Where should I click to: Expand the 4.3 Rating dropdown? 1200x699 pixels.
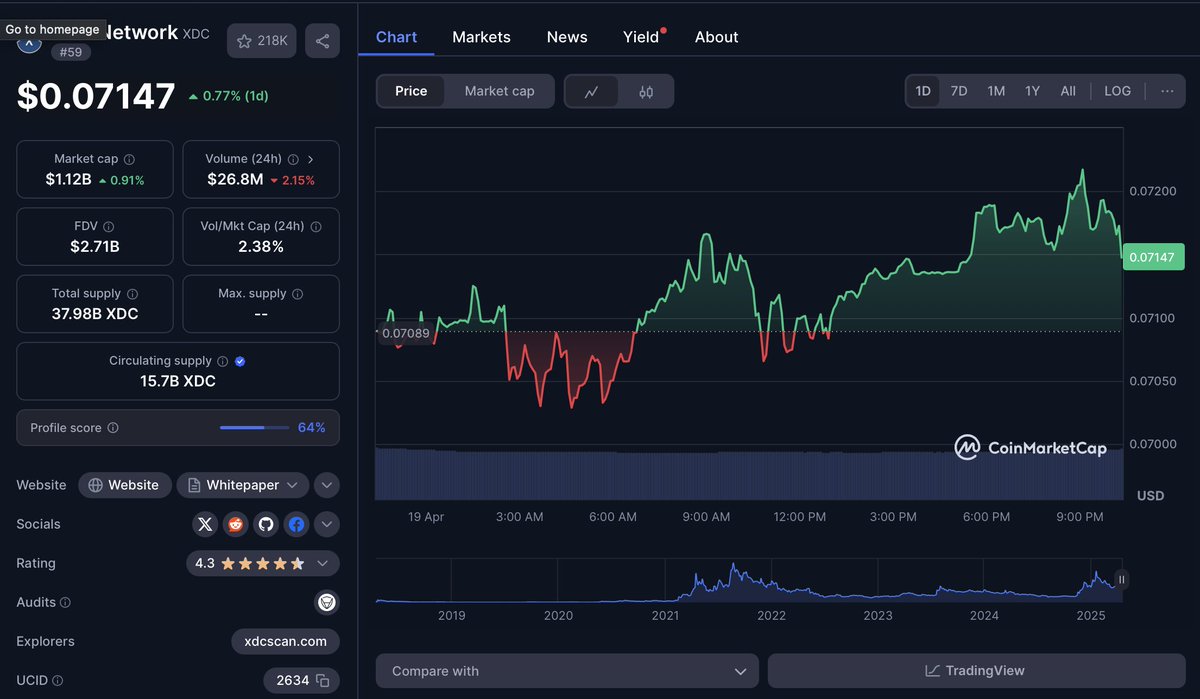point(263,563)
